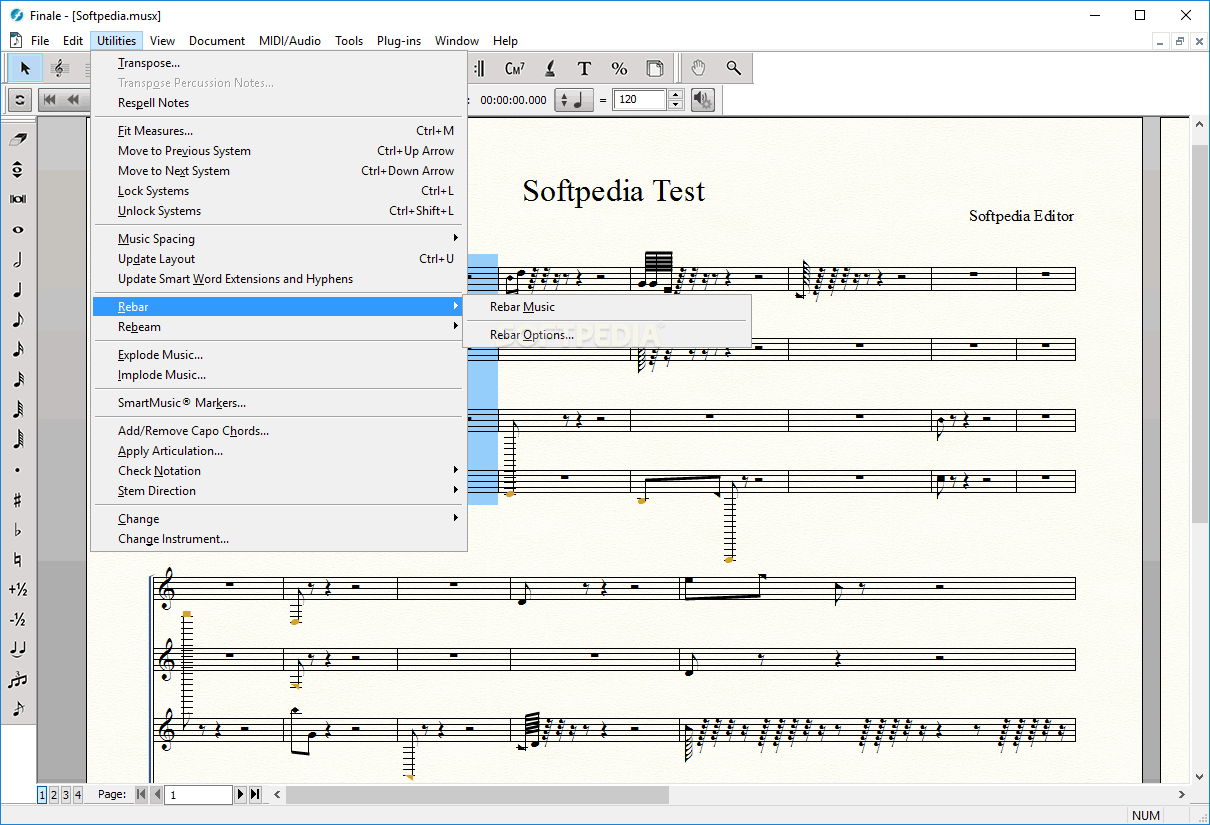This screenshot has width=1210, height=825.
Task: Select the flat accidental tool
Action: [18, 529]
